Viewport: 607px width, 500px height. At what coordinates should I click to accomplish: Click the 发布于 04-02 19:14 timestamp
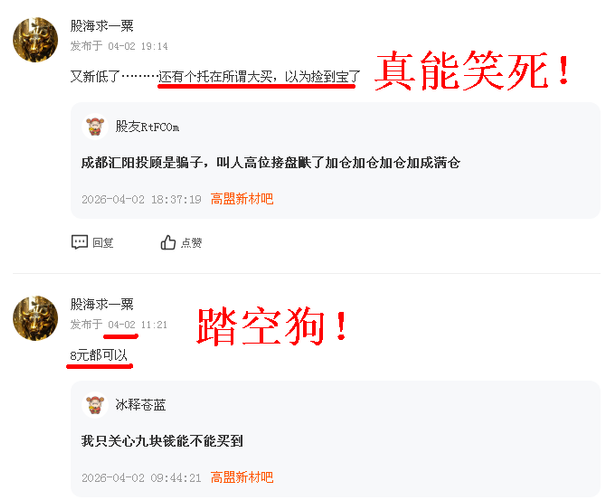[x=119, y=46]
